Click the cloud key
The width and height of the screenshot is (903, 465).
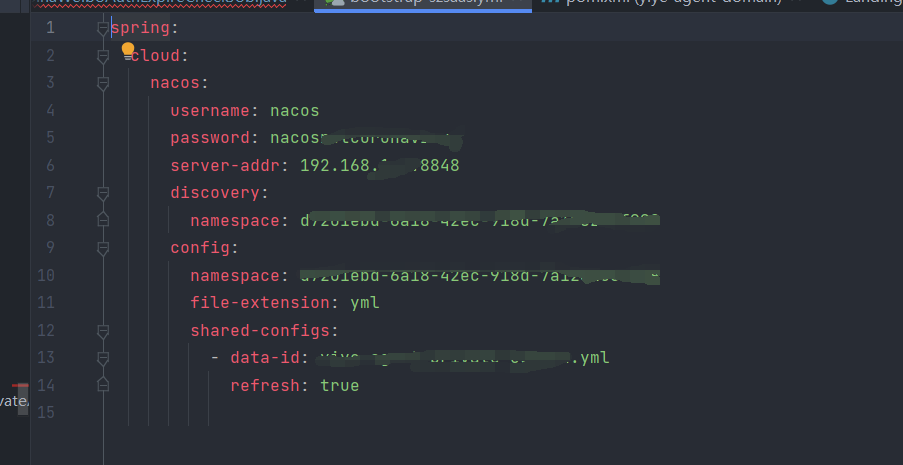point(155,55)
